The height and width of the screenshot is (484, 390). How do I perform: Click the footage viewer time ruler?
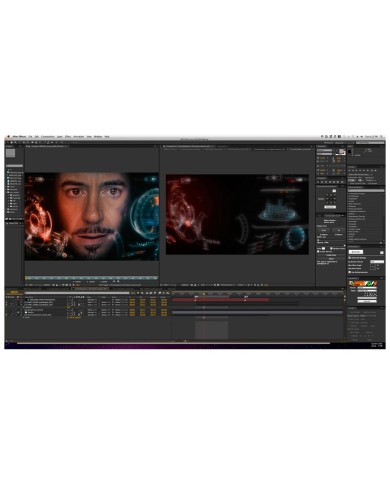[x=92, y=278]
